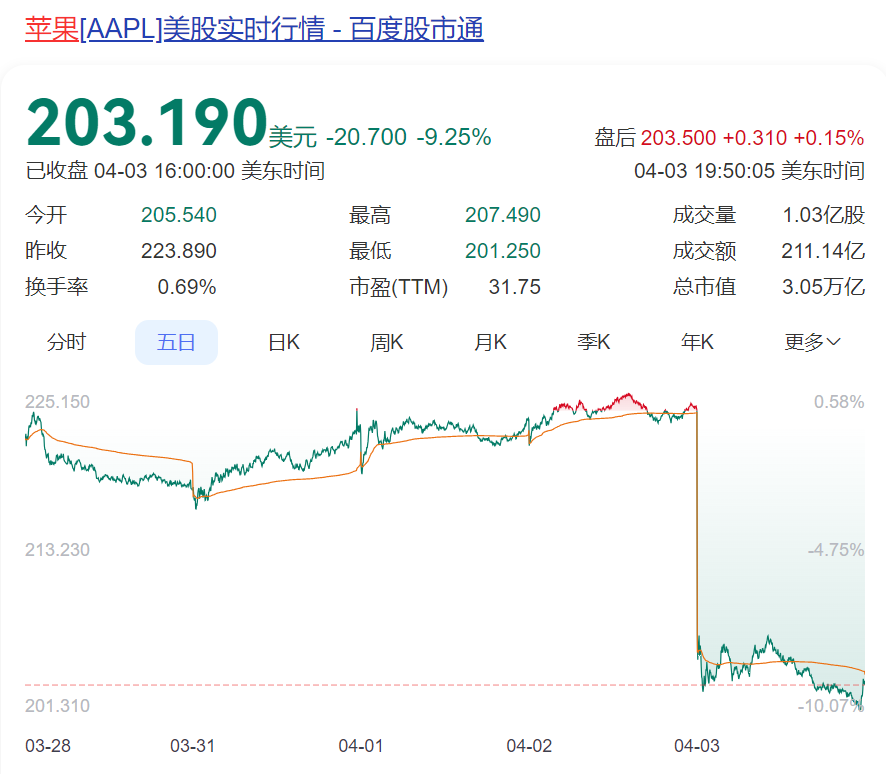Click the 225.150 price axis label

pos(57,402)
